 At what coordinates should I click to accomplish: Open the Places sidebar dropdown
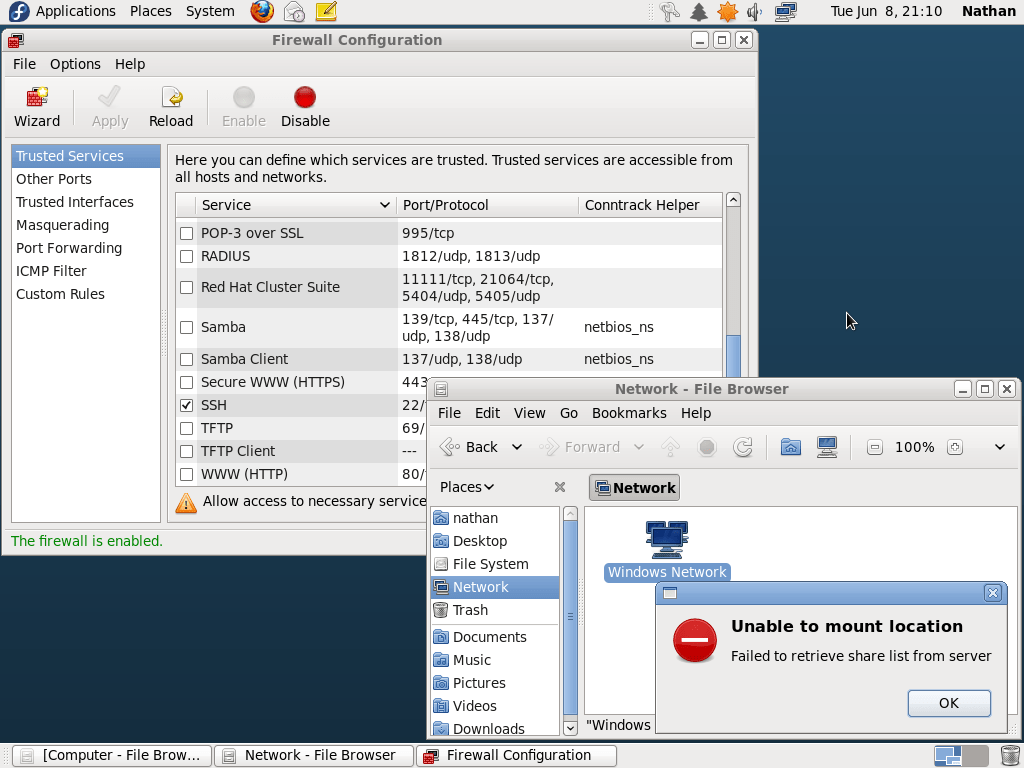(x=466, y=487)
